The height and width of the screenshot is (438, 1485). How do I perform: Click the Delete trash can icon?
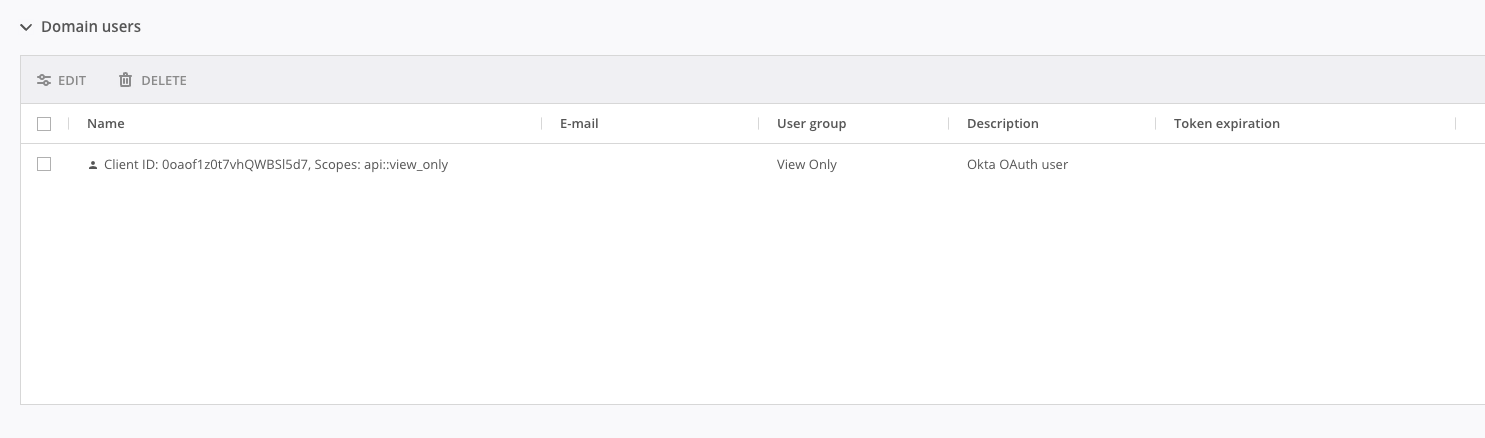point(125,80)
